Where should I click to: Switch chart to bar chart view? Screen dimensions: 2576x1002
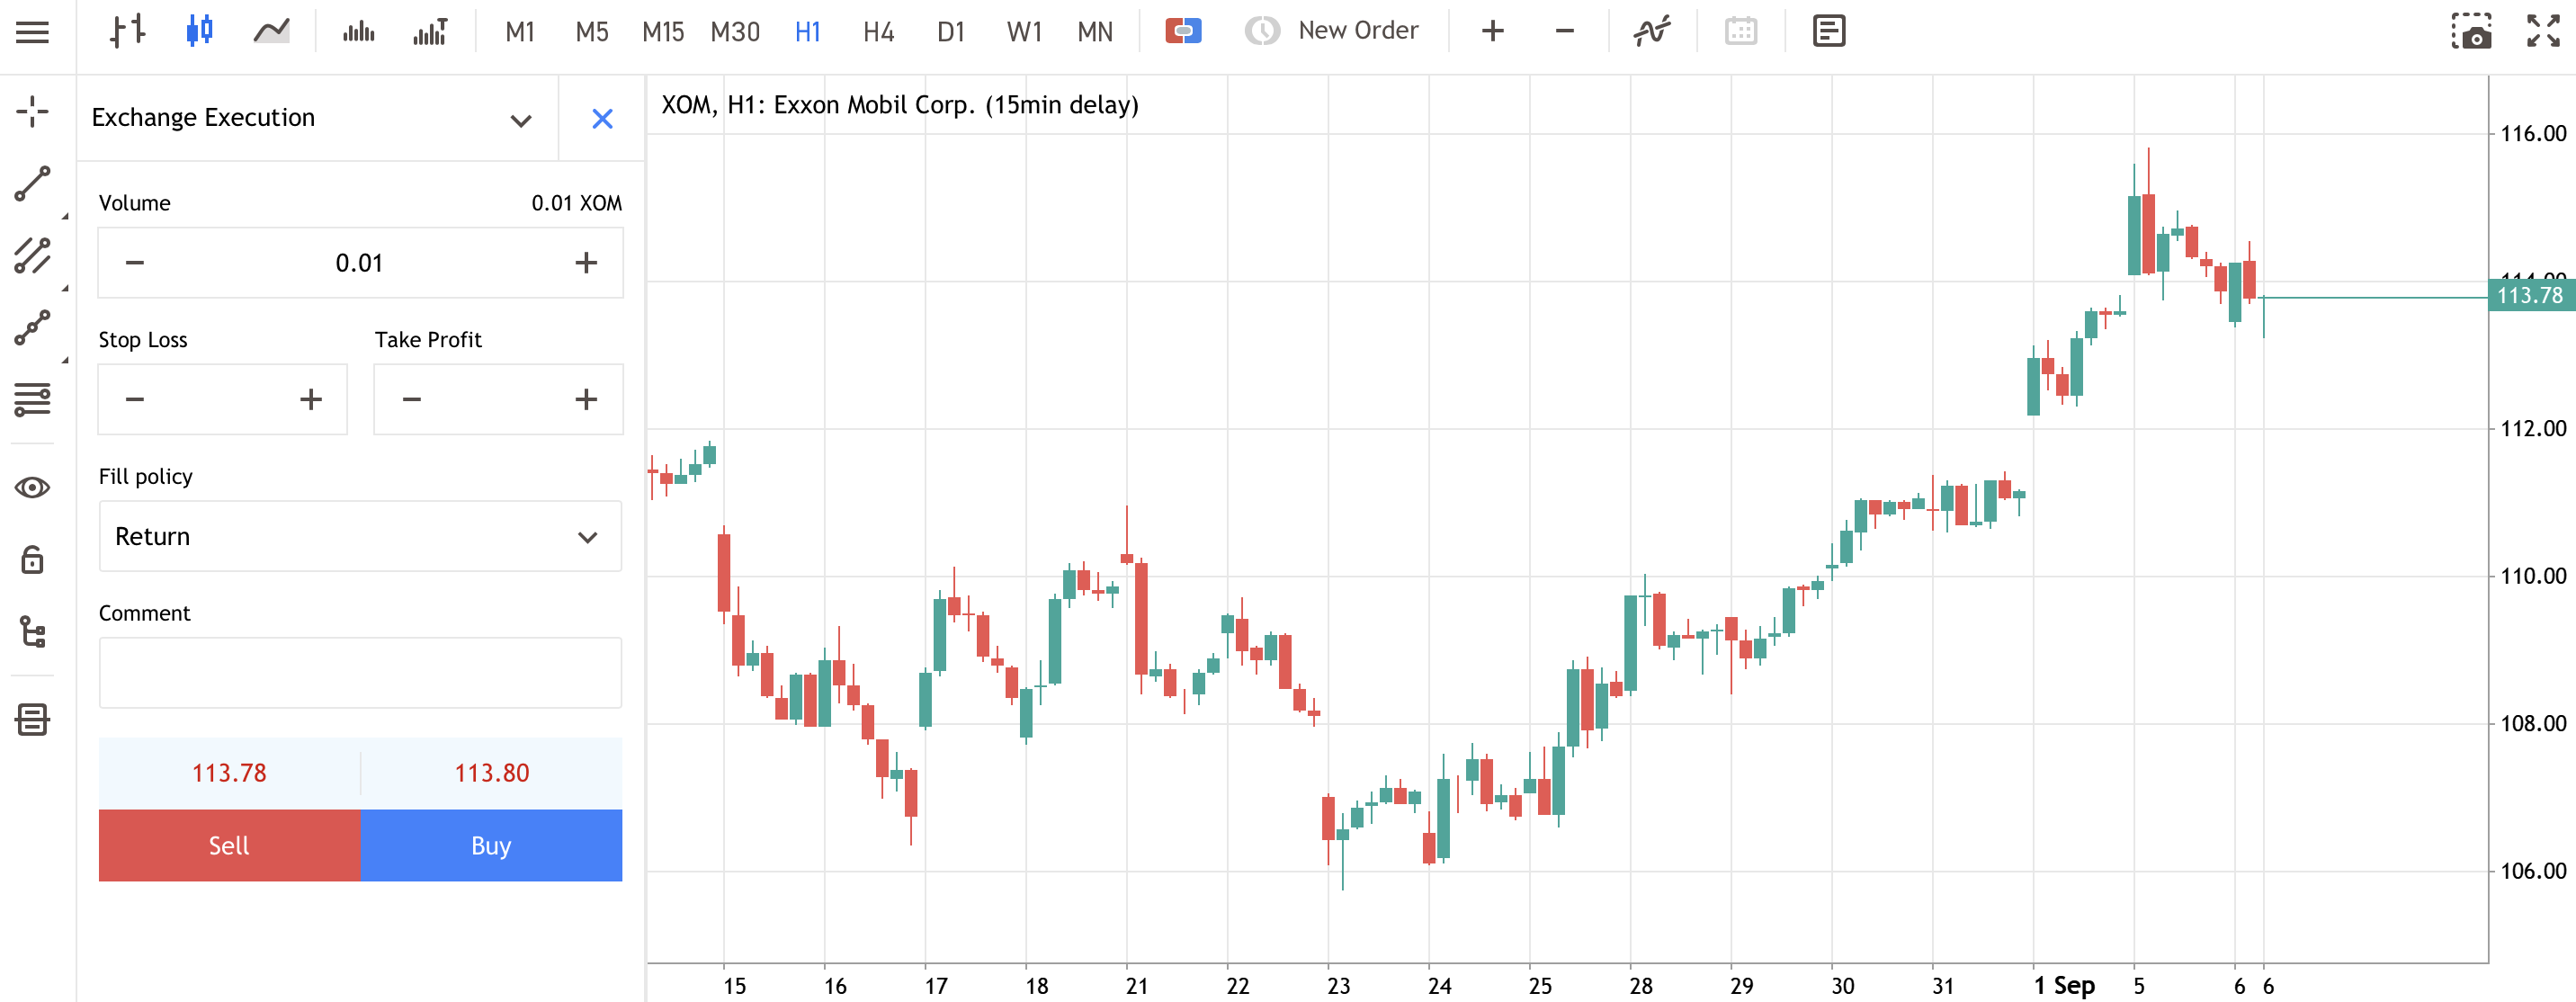pyautogui.click(x=128, y=31)
